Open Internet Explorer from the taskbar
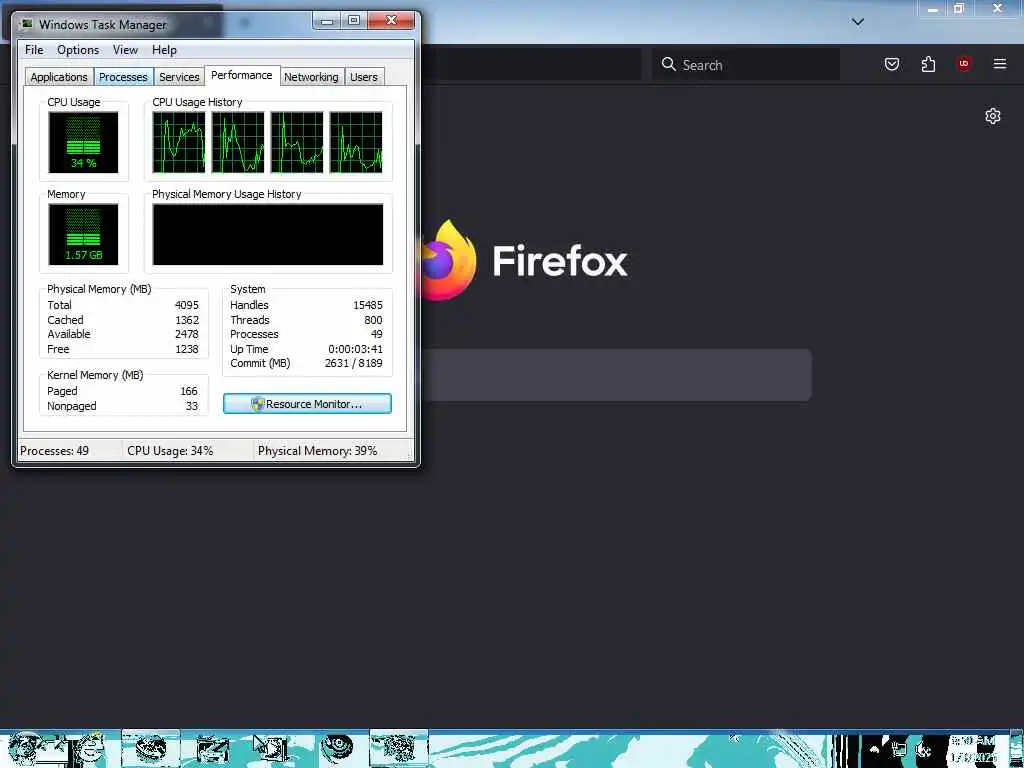This screenshot has width=1024, height=768. 90,749
